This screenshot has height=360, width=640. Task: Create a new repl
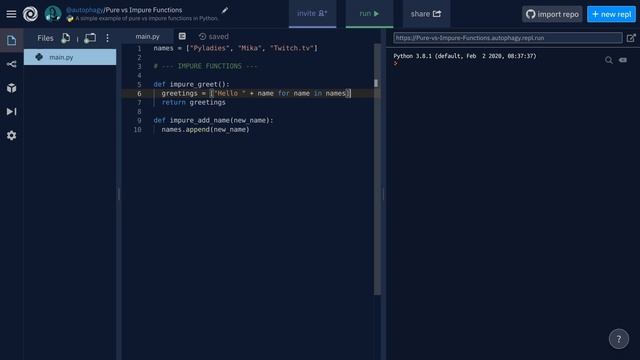(x=611, y=14)
